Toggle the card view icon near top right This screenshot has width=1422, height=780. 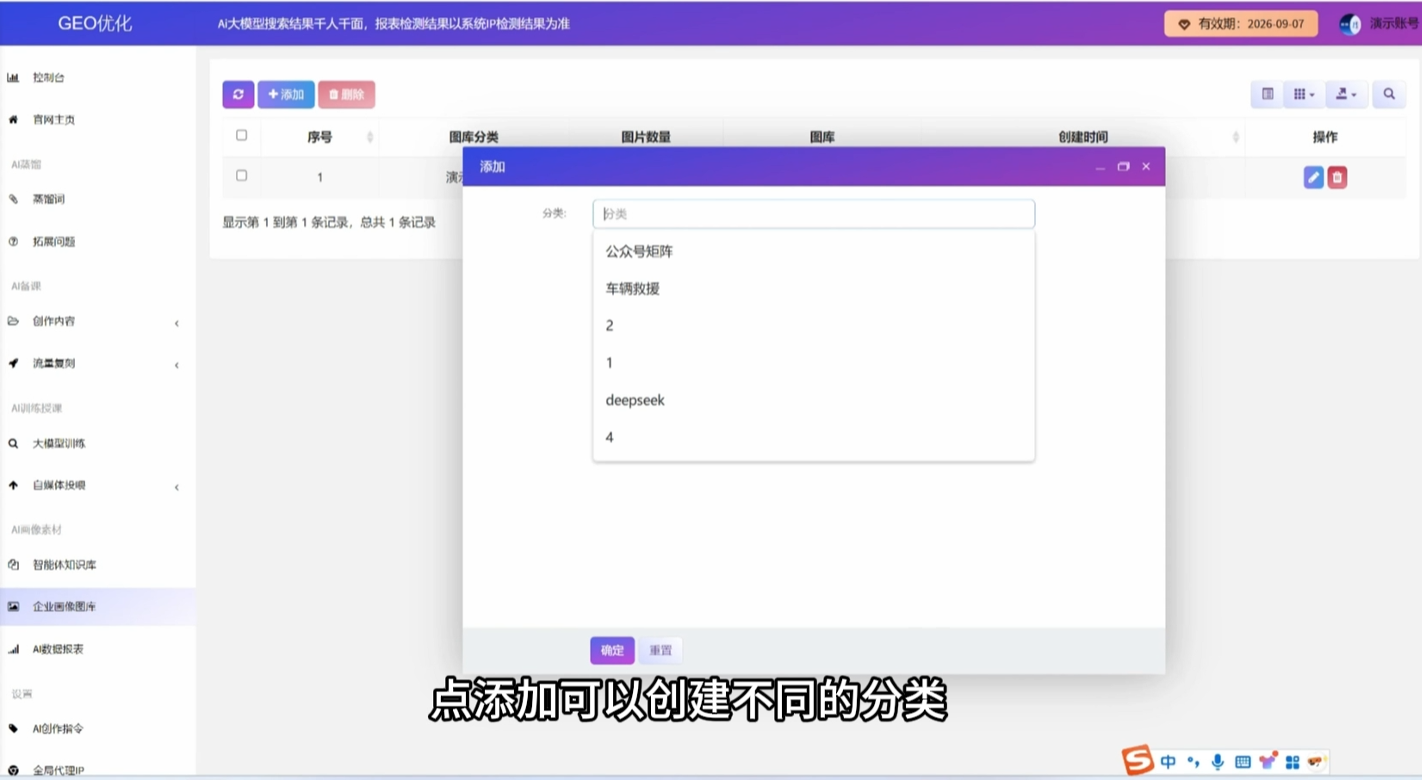1266,94
